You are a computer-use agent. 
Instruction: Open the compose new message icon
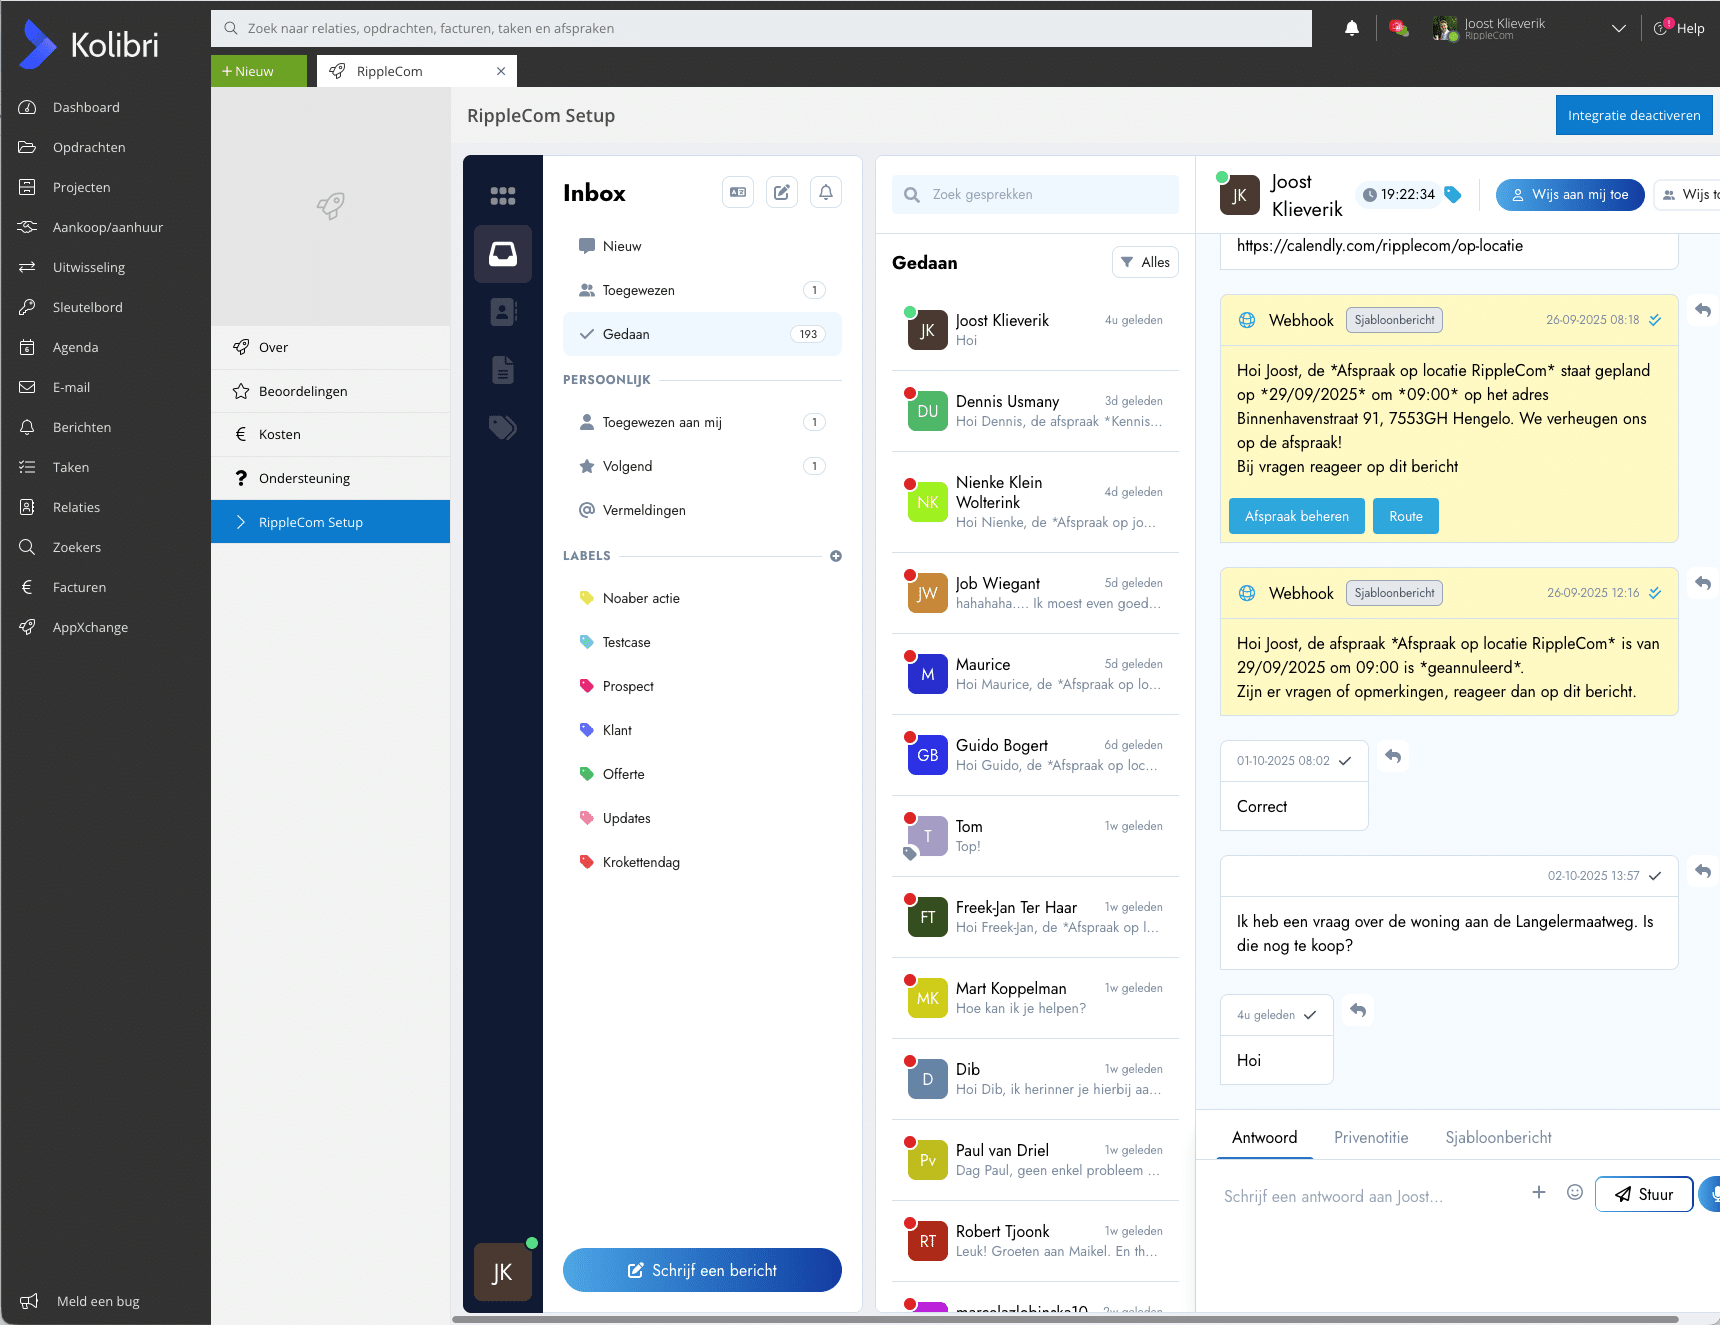pyautogui.click(x=782, y=192)
